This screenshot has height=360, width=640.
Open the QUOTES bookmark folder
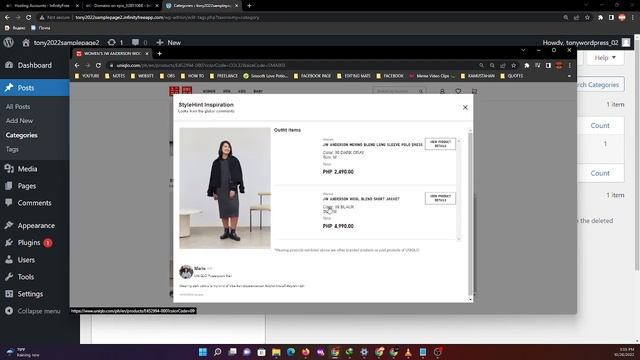512,76
